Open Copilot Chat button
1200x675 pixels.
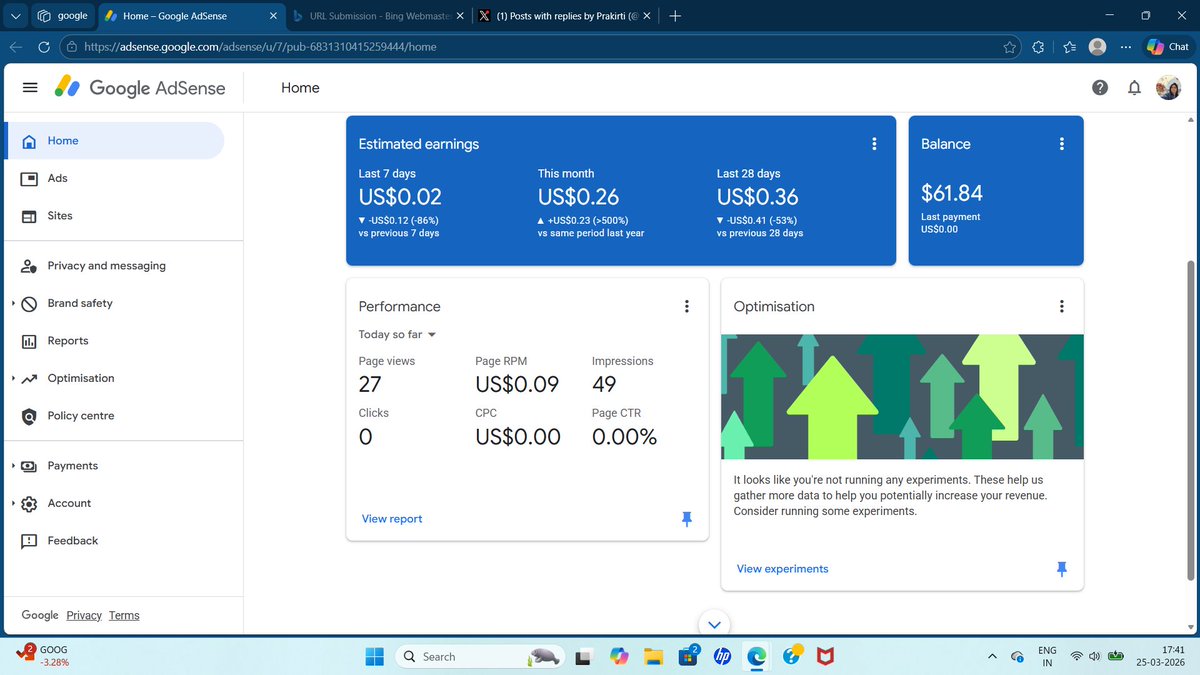point(1169,47)
